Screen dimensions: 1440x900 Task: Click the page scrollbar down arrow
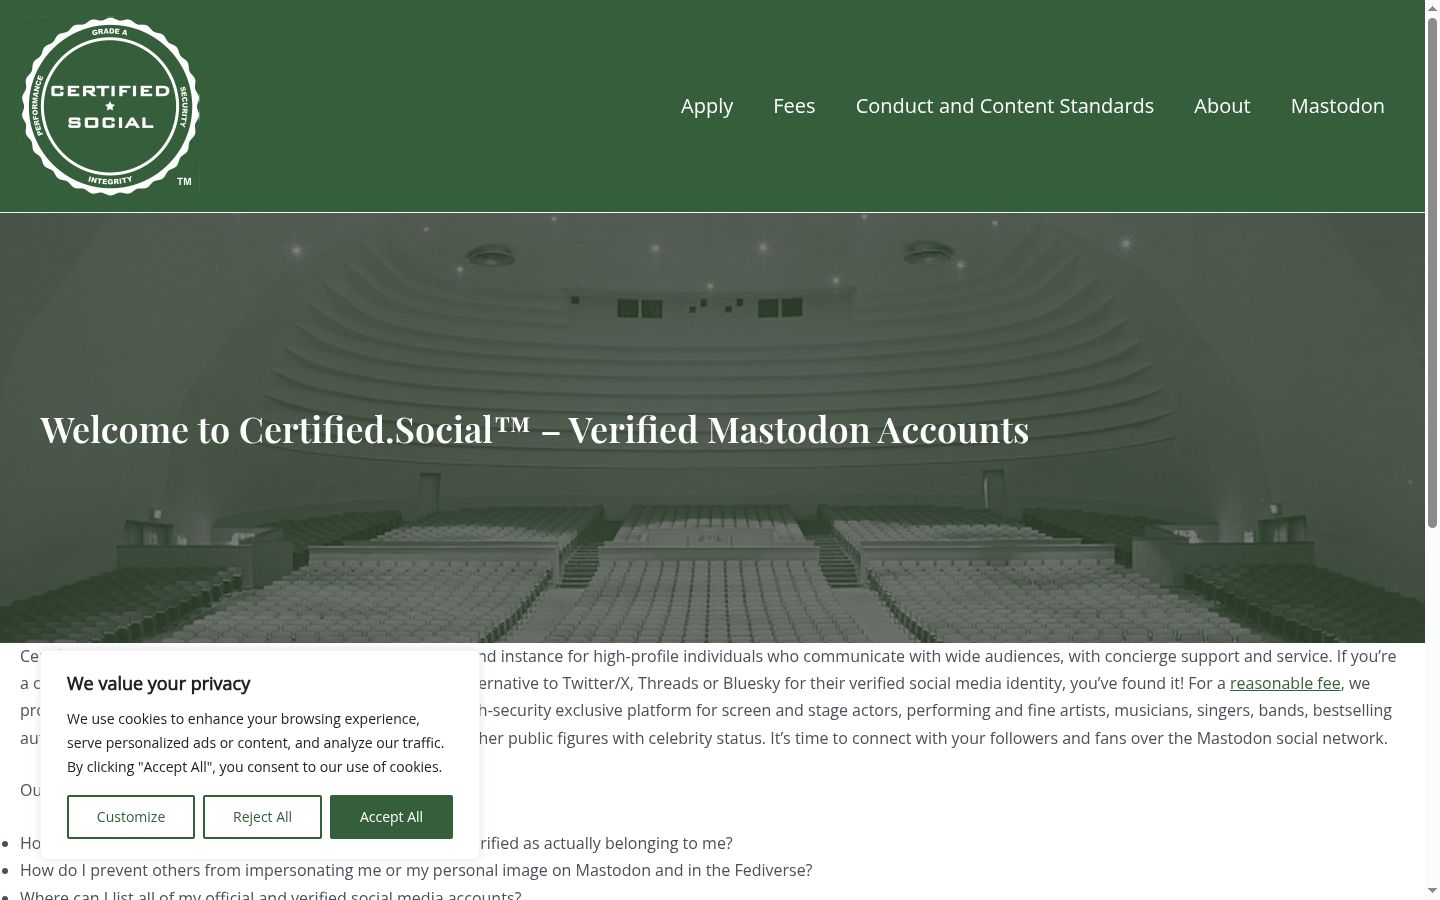click(1432, 890)
